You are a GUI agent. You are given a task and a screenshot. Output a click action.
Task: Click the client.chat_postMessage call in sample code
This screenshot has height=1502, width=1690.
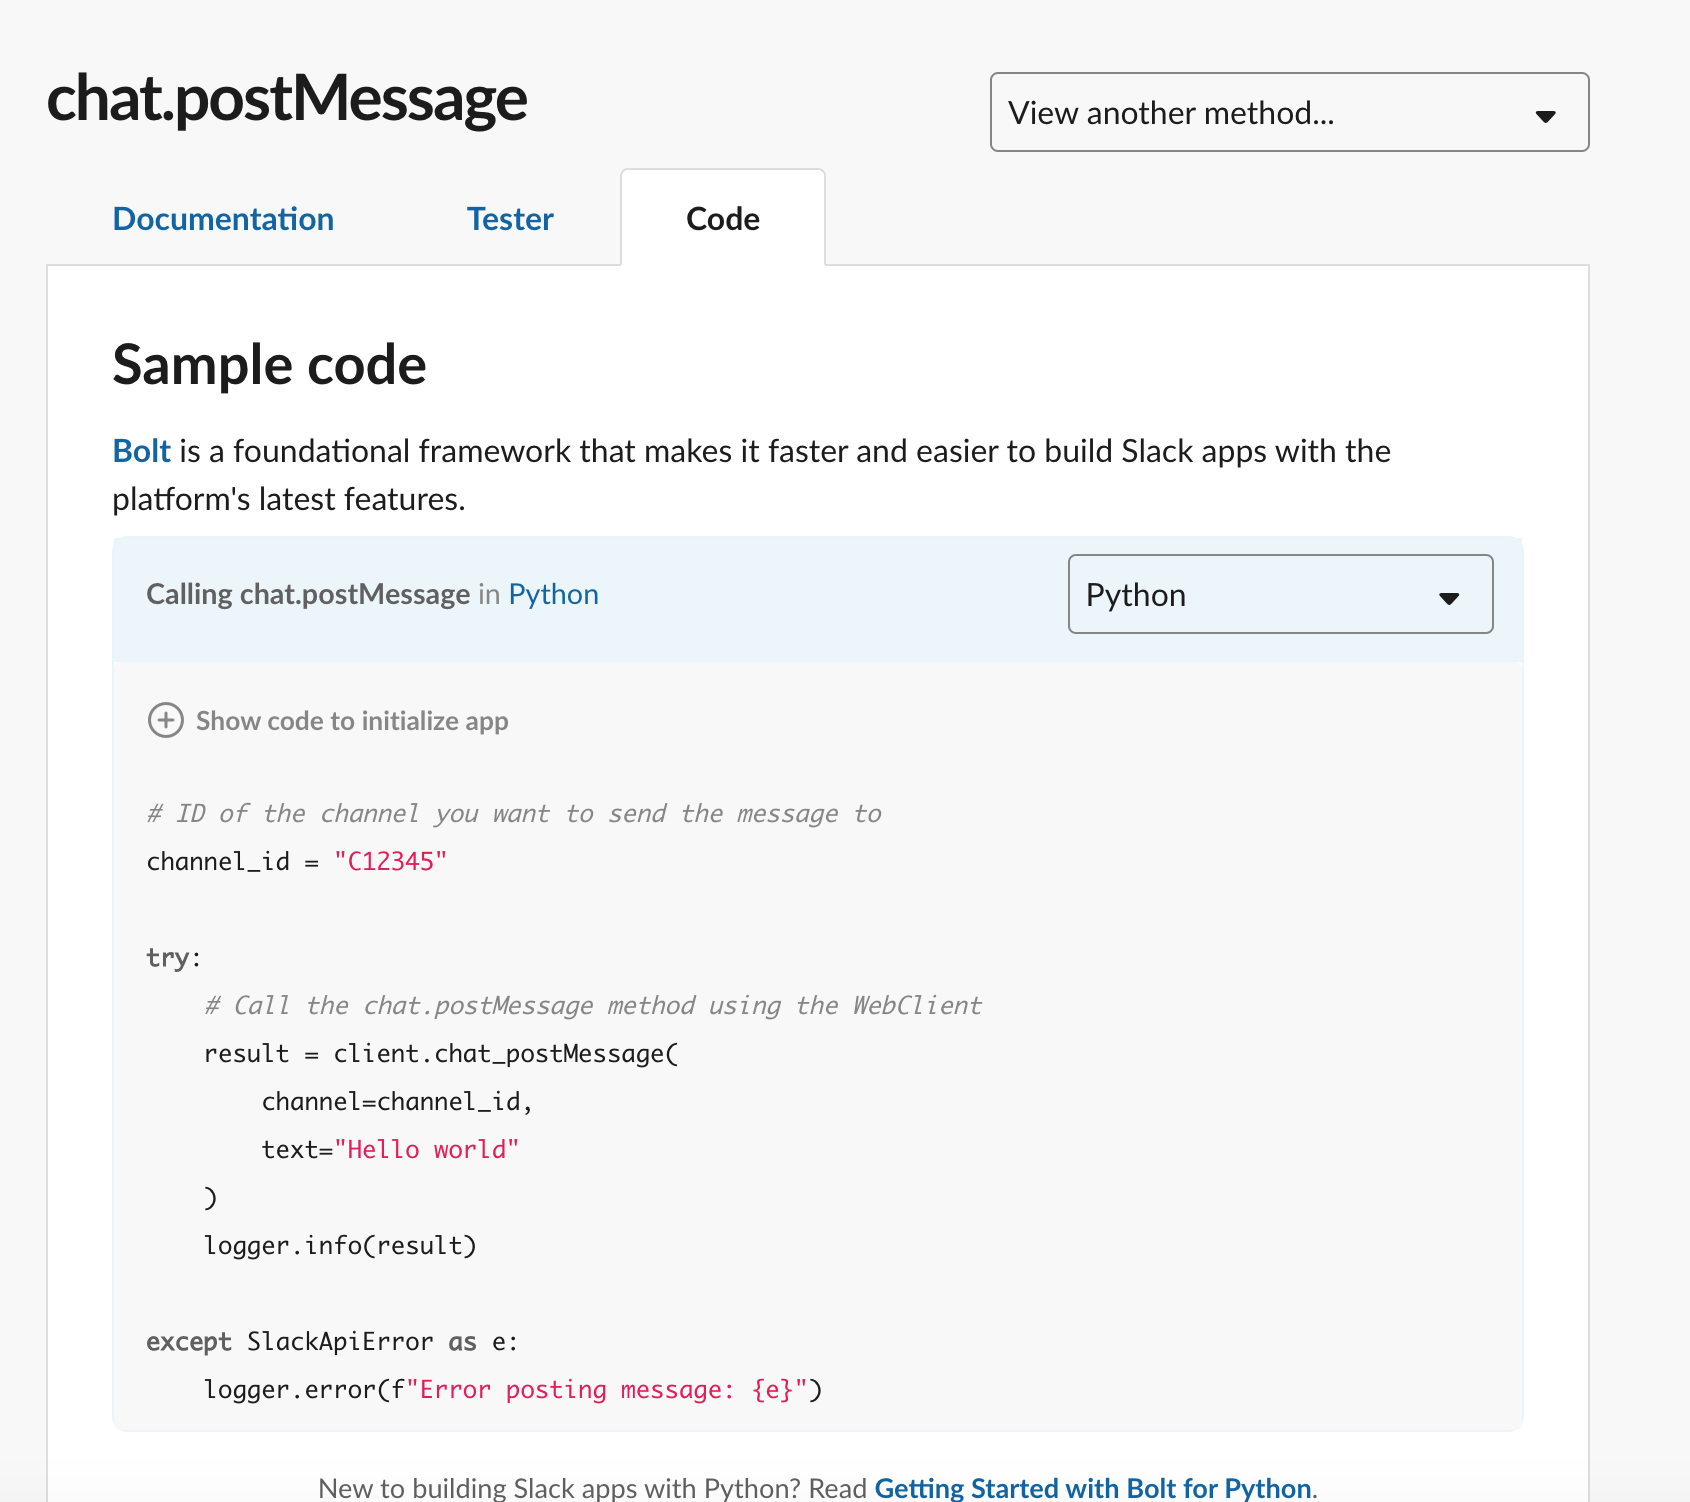(504, 1053)
